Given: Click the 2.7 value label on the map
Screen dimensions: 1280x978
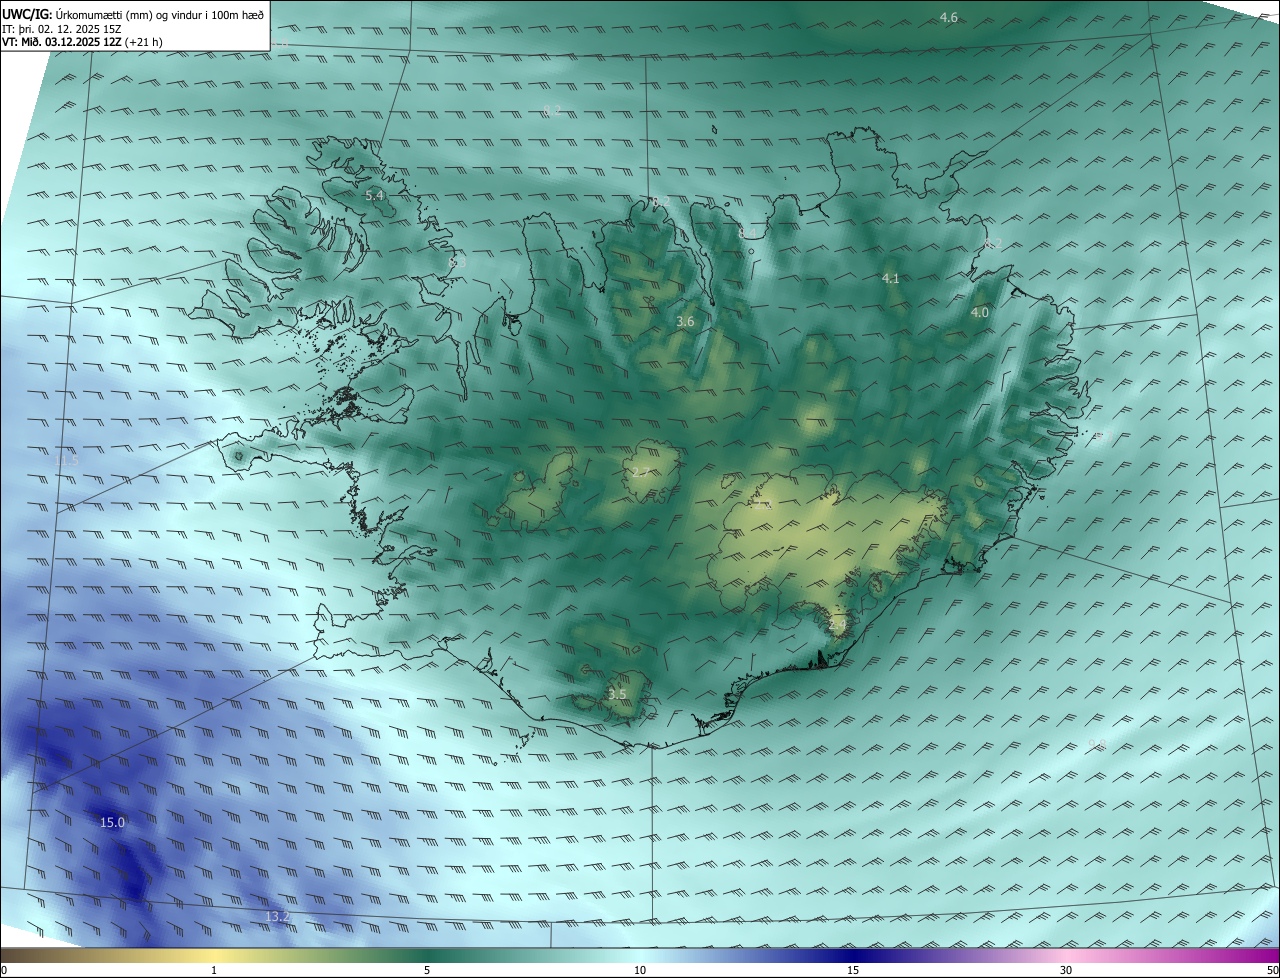Looking at the screenshot, I should (x=642, y=472).
